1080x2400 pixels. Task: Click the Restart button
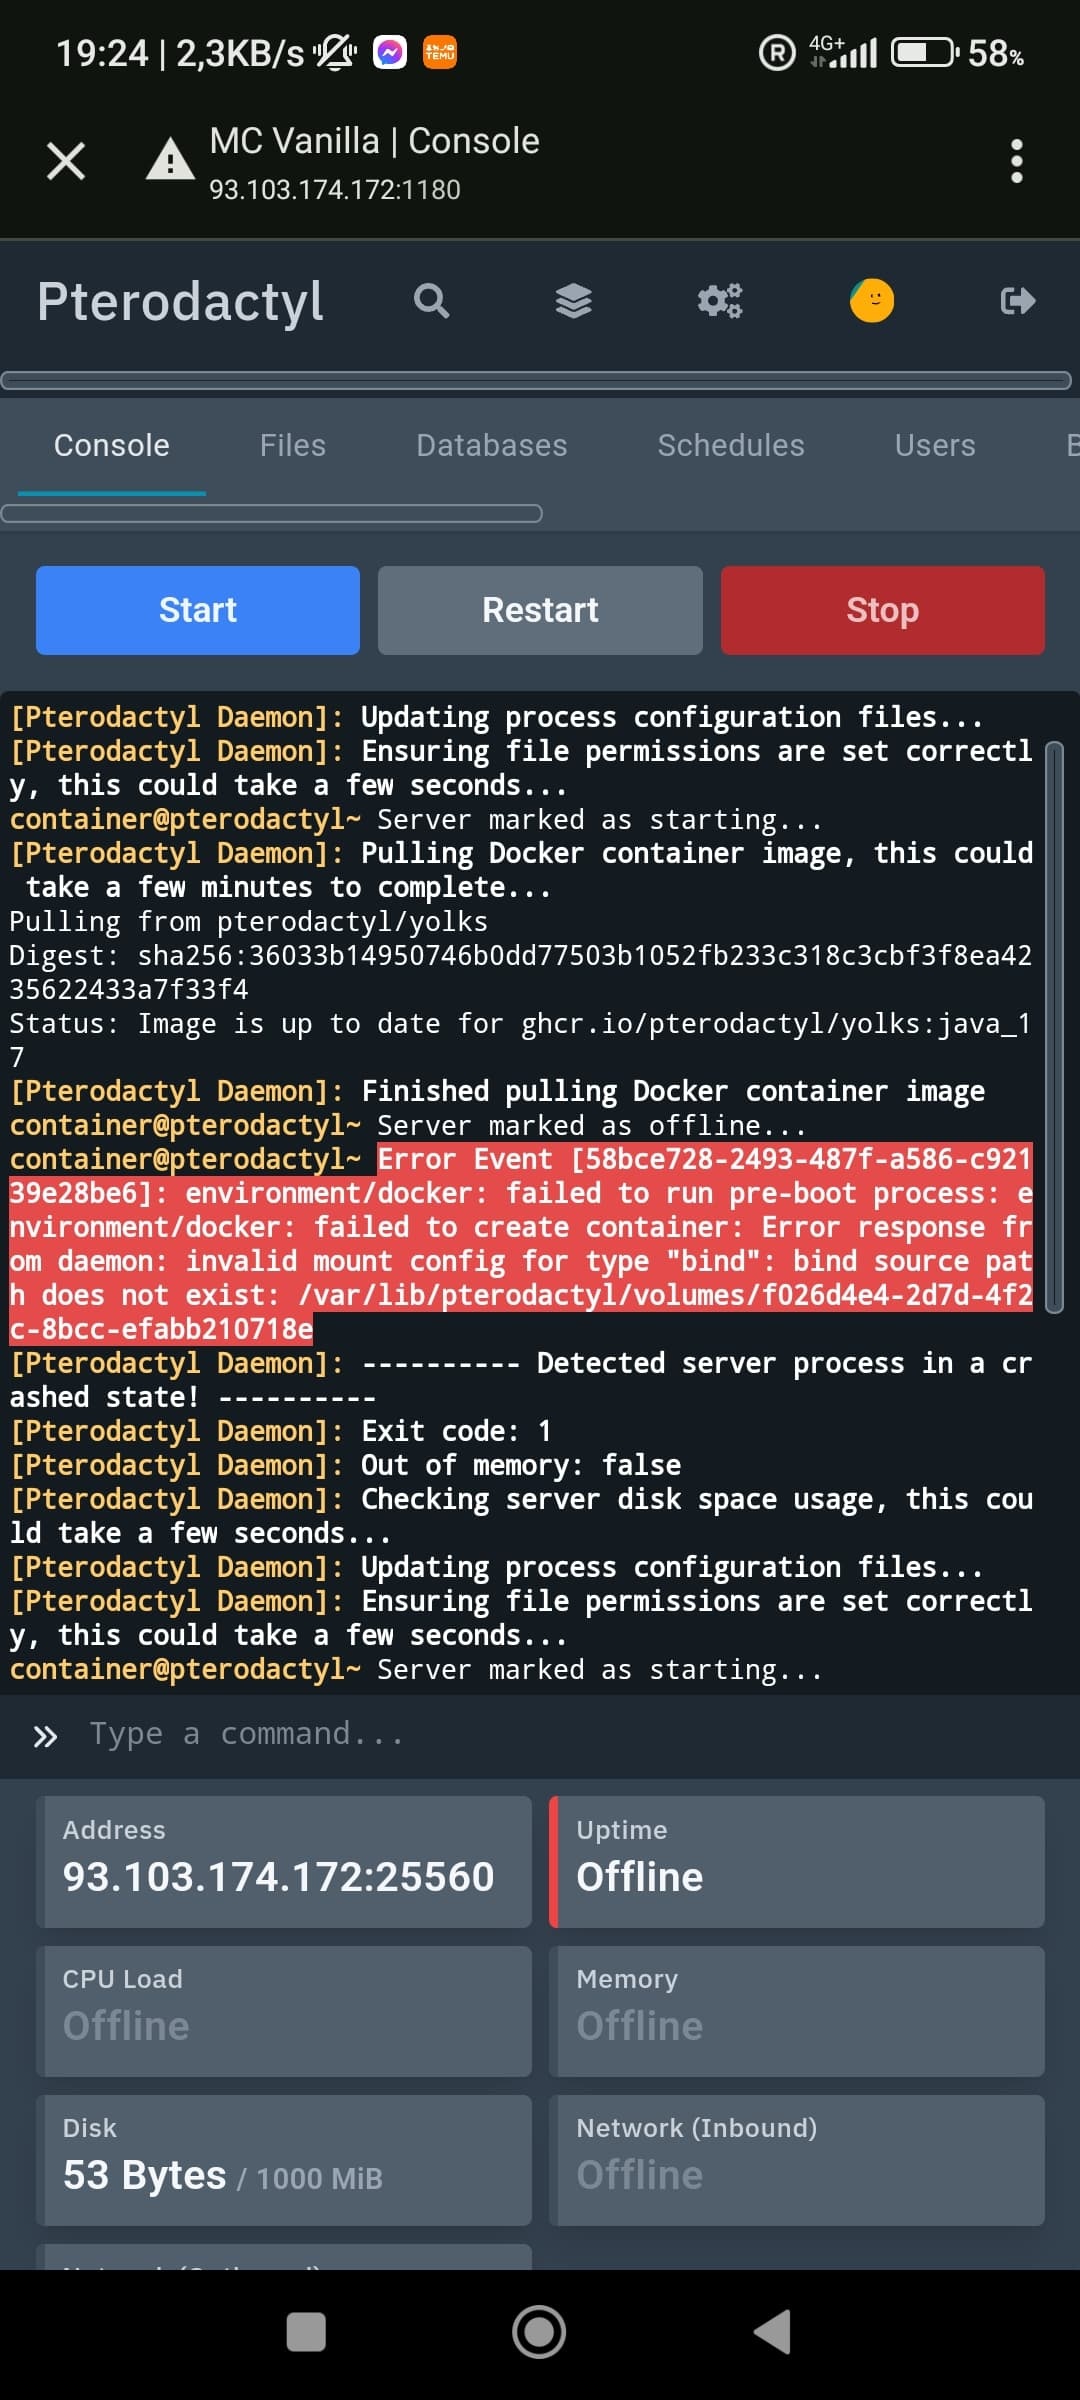tap(540, 611)
